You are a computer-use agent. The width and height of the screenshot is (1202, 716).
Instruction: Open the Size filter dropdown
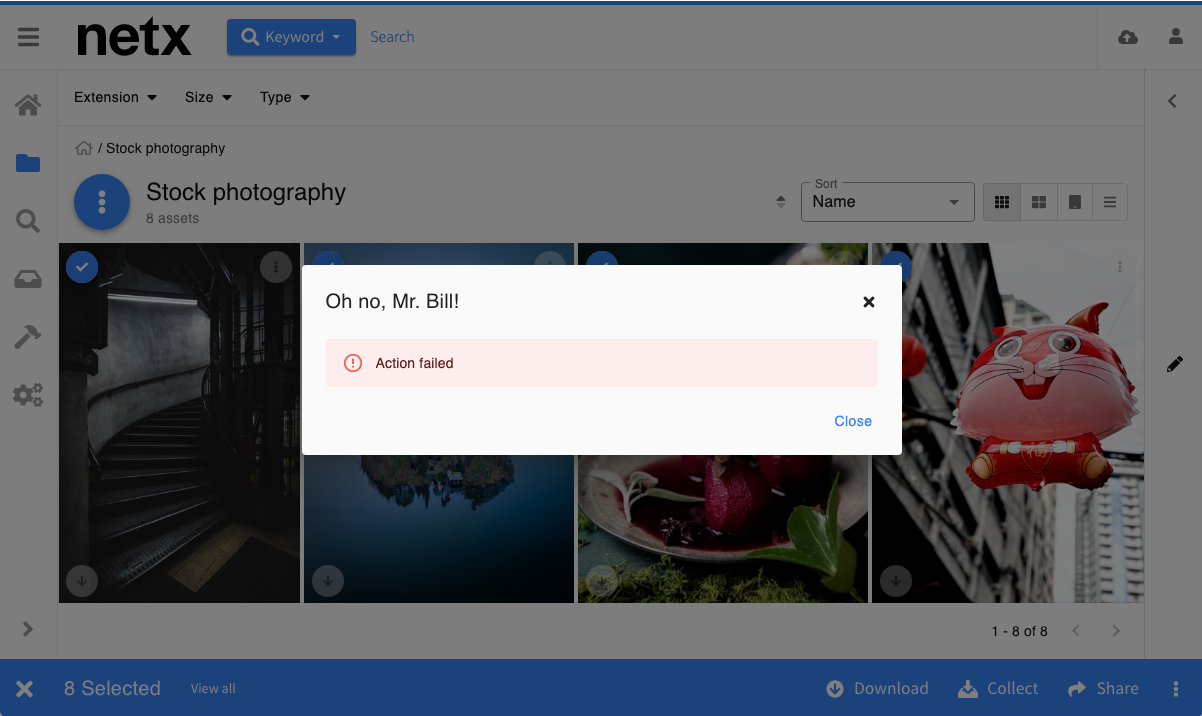[209, 97]
